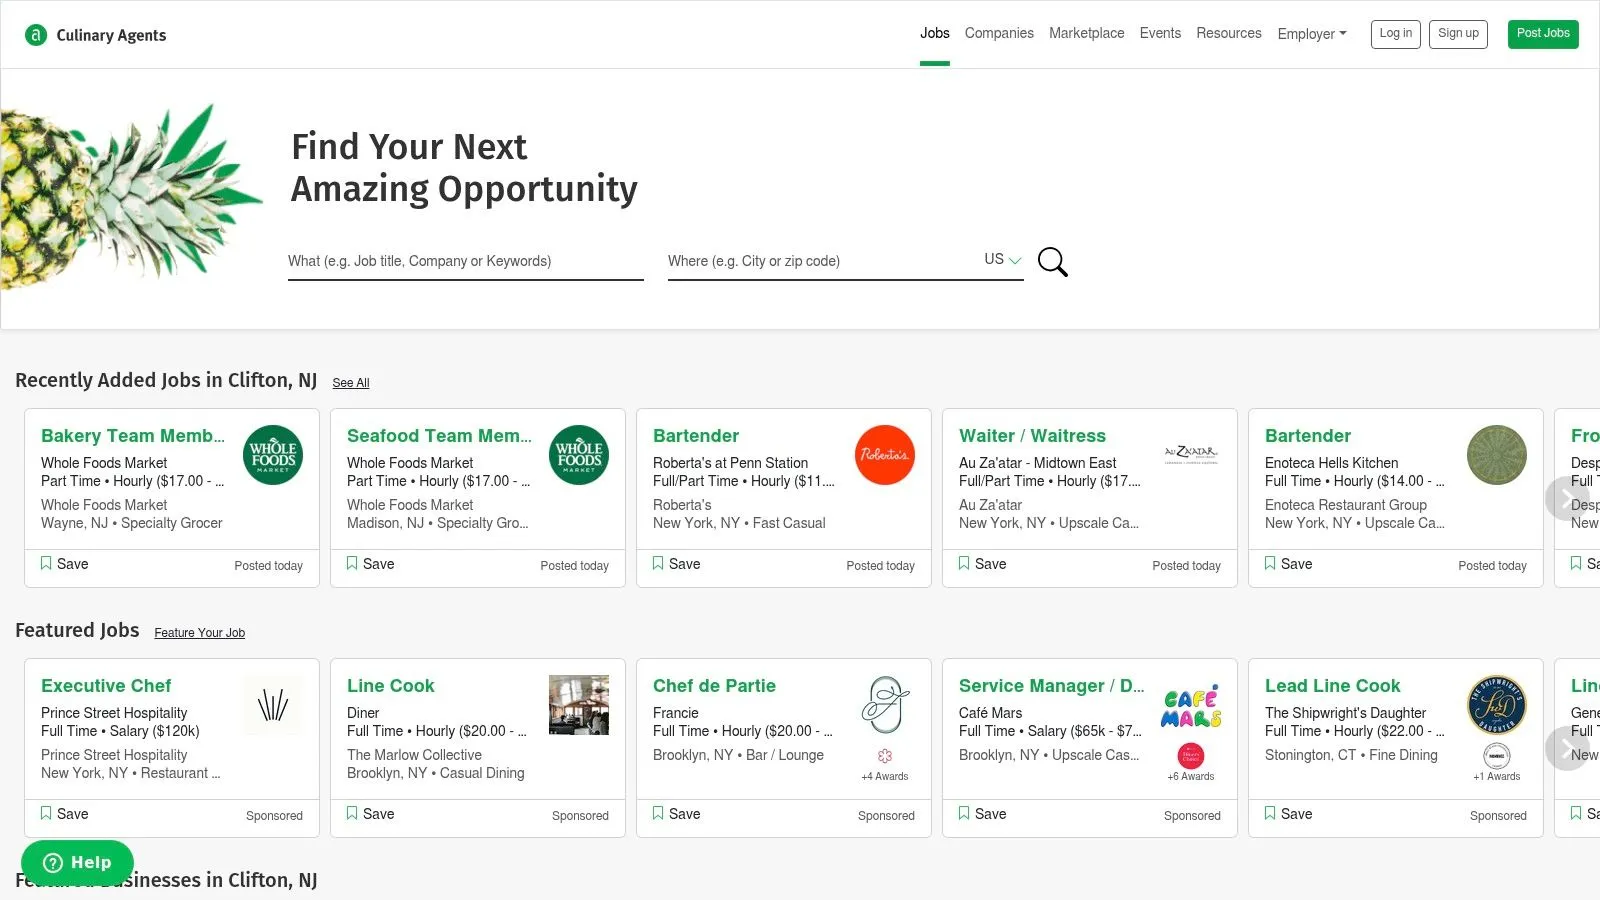Screen dimensions: 1600x900
Task: Save the Diner Line Cook job
Action: tap(370, 814)
